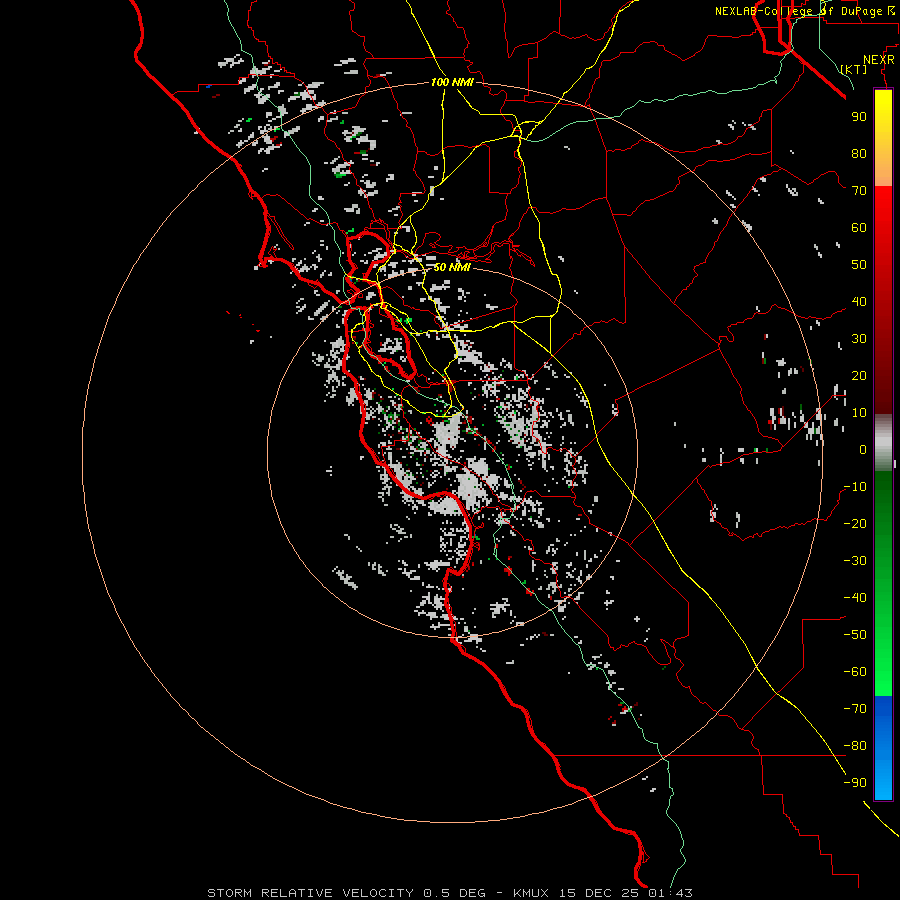The image size is (900, 900).
Task: Click the -50 value on the scale
Action: 855,635
